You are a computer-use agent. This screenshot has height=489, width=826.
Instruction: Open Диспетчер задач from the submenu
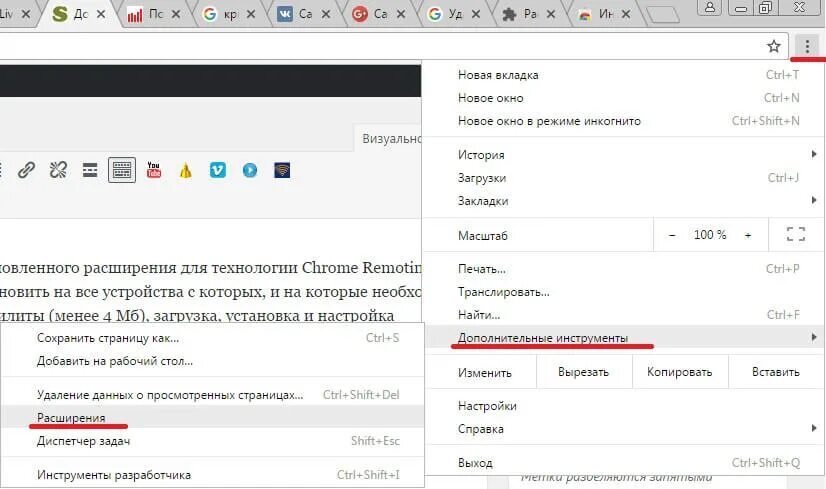[212, 441]
